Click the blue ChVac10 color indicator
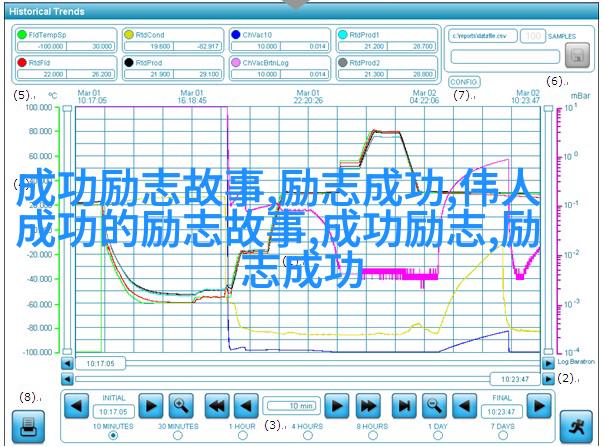Image resolution: width=604 pixels, height=447 pixels. click(236, 35)
